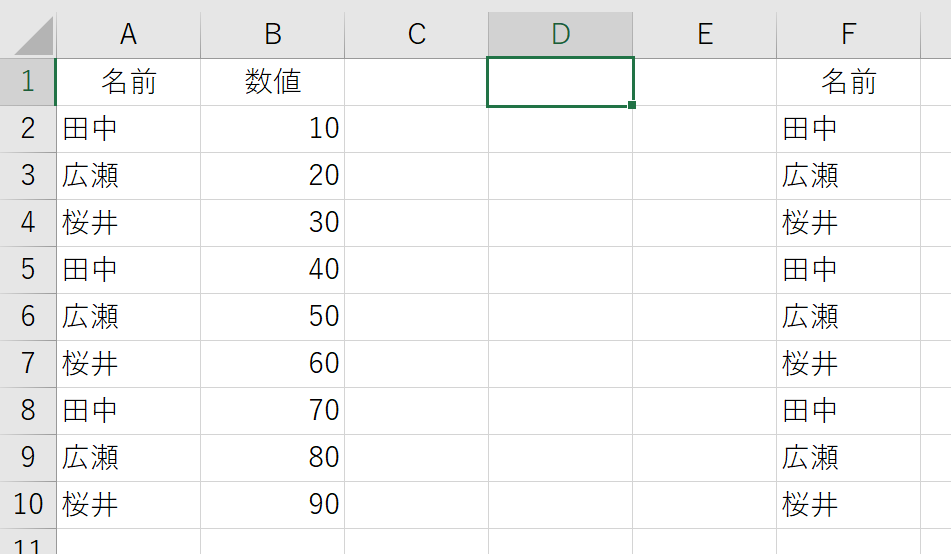Select the highlighted column D header
Screen dimensions: 951x554
click(x=560, y=35)
